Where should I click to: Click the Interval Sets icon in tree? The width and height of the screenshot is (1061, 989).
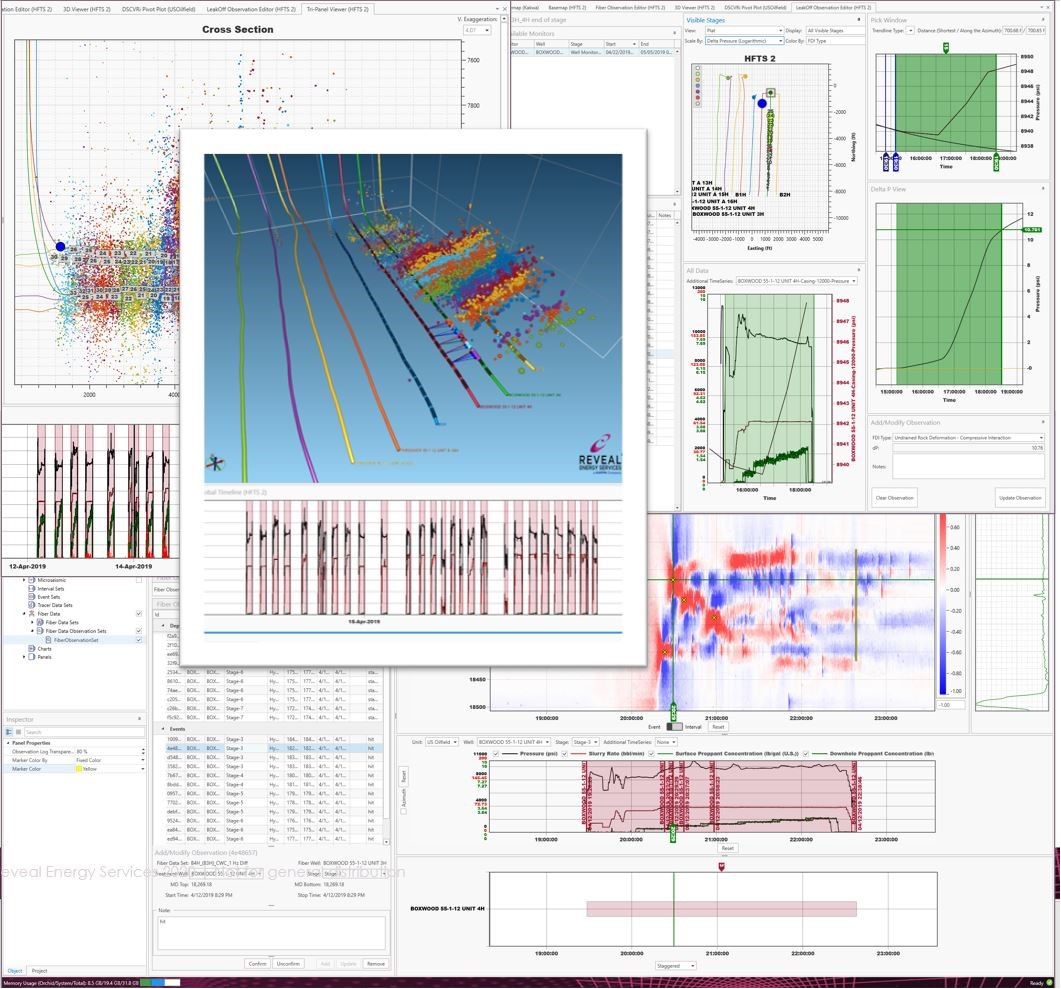pyautogui.click(x=32, y=589)
